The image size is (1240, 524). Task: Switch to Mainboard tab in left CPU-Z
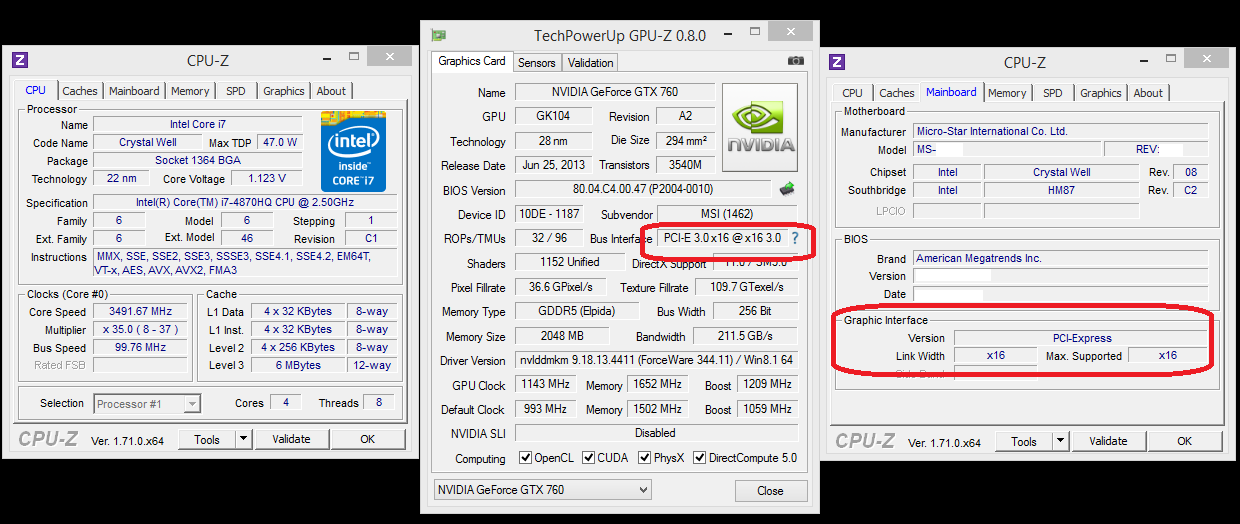[134, 91]
